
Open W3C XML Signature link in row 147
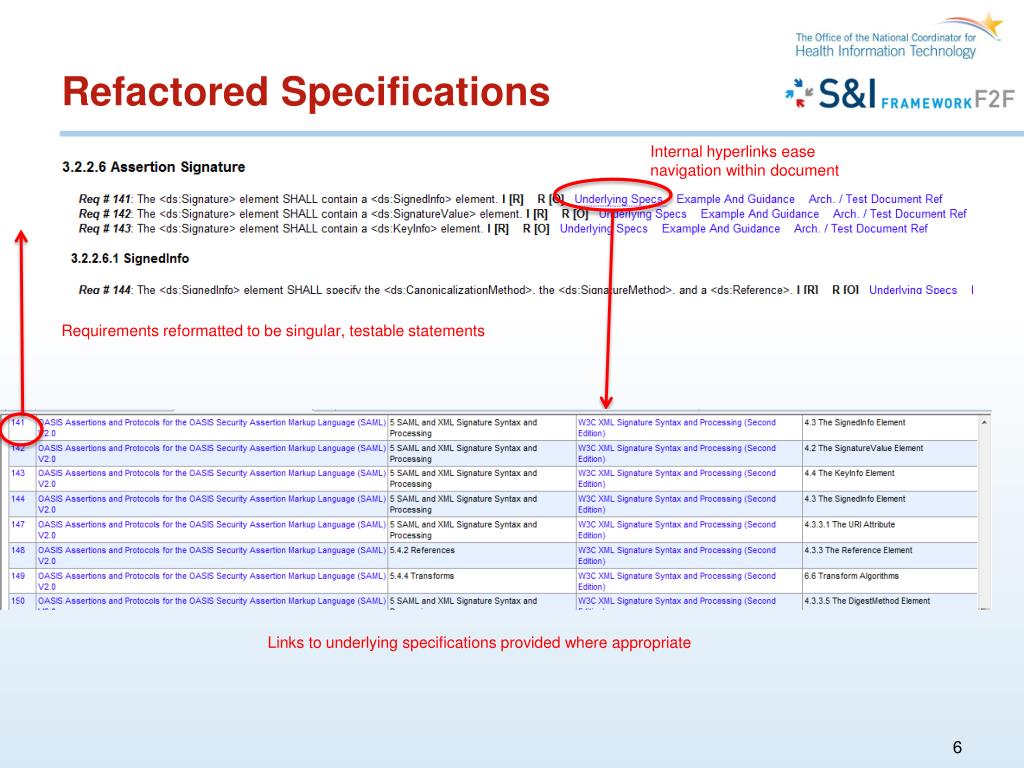pyautogui.click(x=677, y=530)
